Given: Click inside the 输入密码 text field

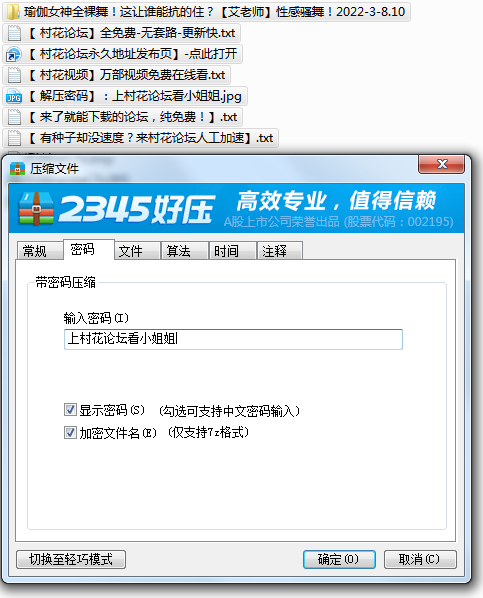Looking at the screenshot, I should pos(233,339).
